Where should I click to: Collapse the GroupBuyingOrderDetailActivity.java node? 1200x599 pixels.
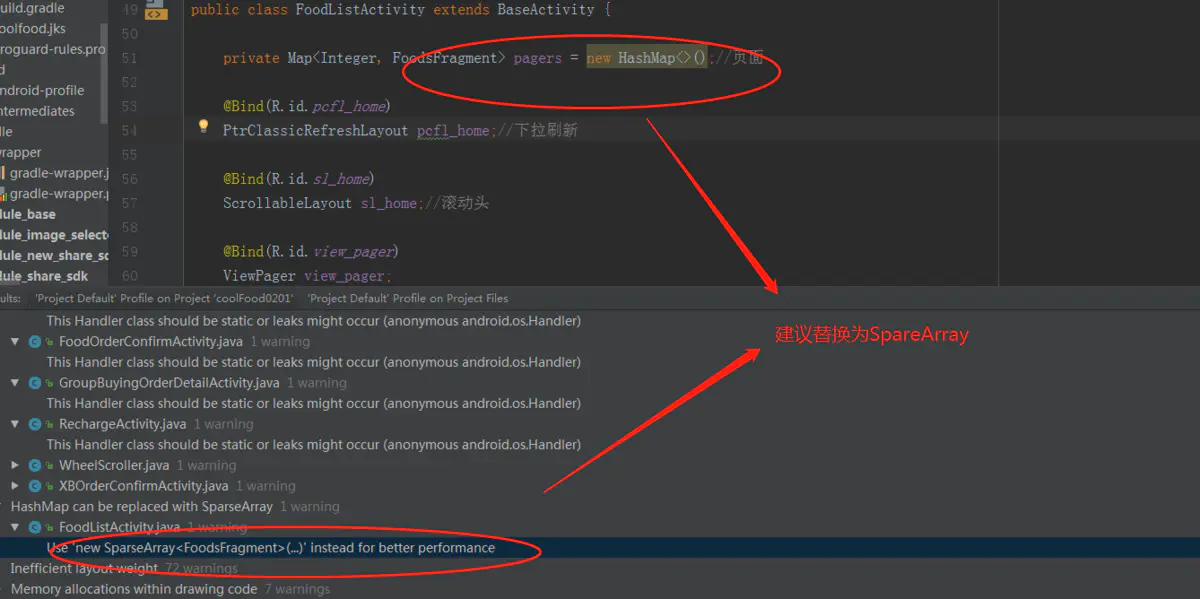[15, 383]
